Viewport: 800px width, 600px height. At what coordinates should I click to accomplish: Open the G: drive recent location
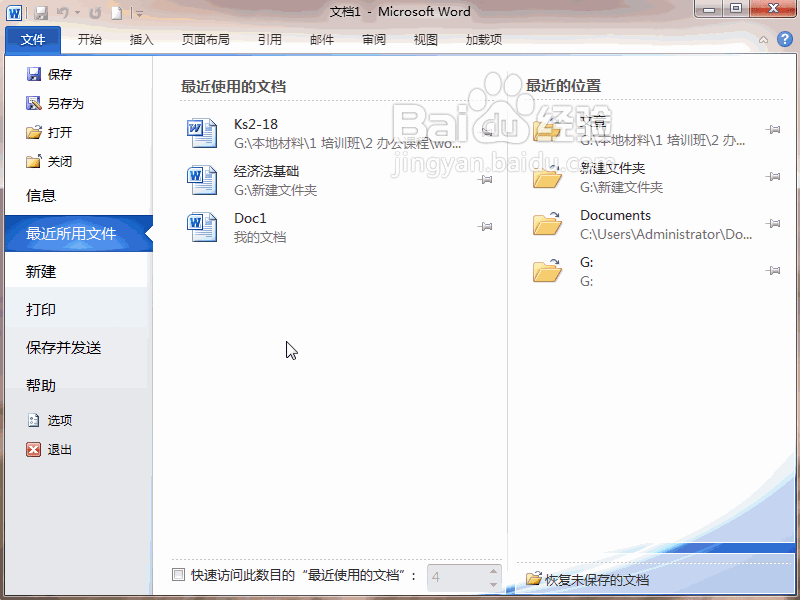[x=587, y=263]
